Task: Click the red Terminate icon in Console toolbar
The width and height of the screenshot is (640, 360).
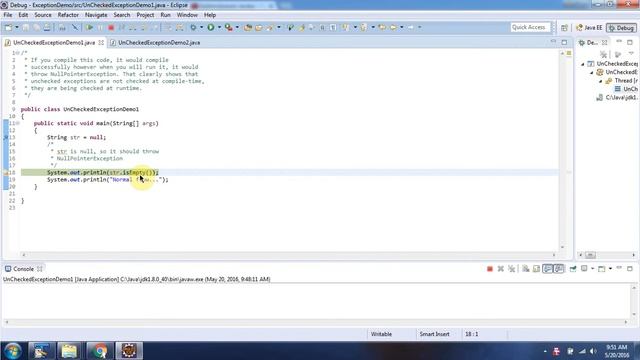Action: pos(490,269)
